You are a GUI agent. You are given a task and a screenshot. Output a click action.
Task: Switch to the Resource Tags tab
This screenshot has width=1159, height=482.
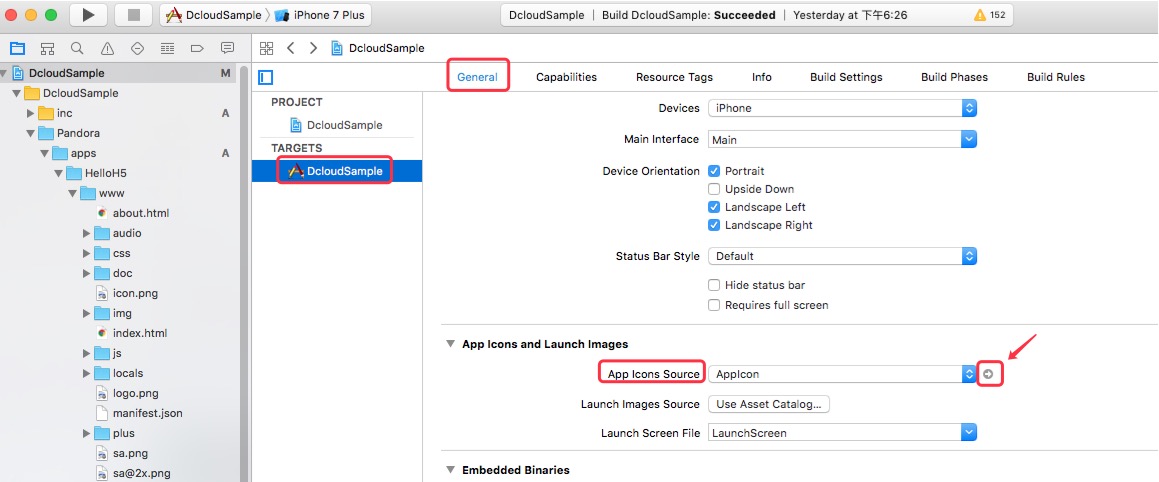pos(674,77)
